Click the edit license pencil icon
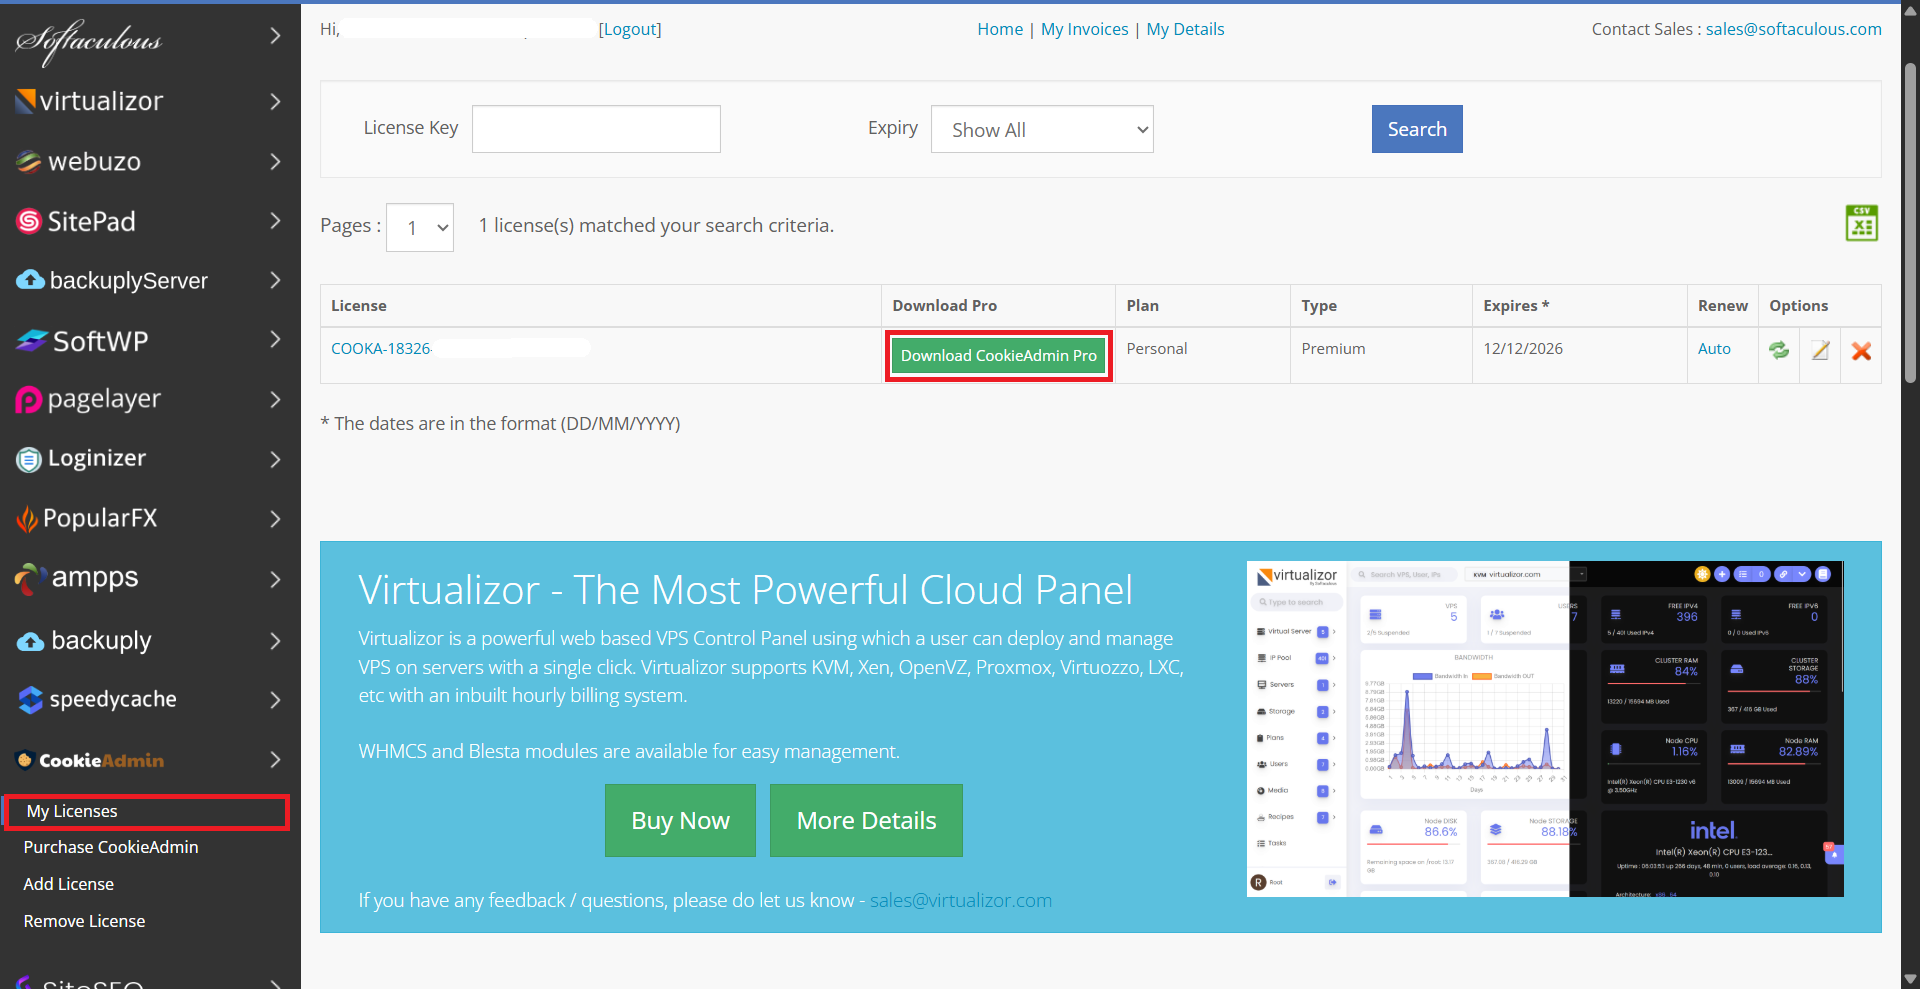 (x=1820, y=350)
